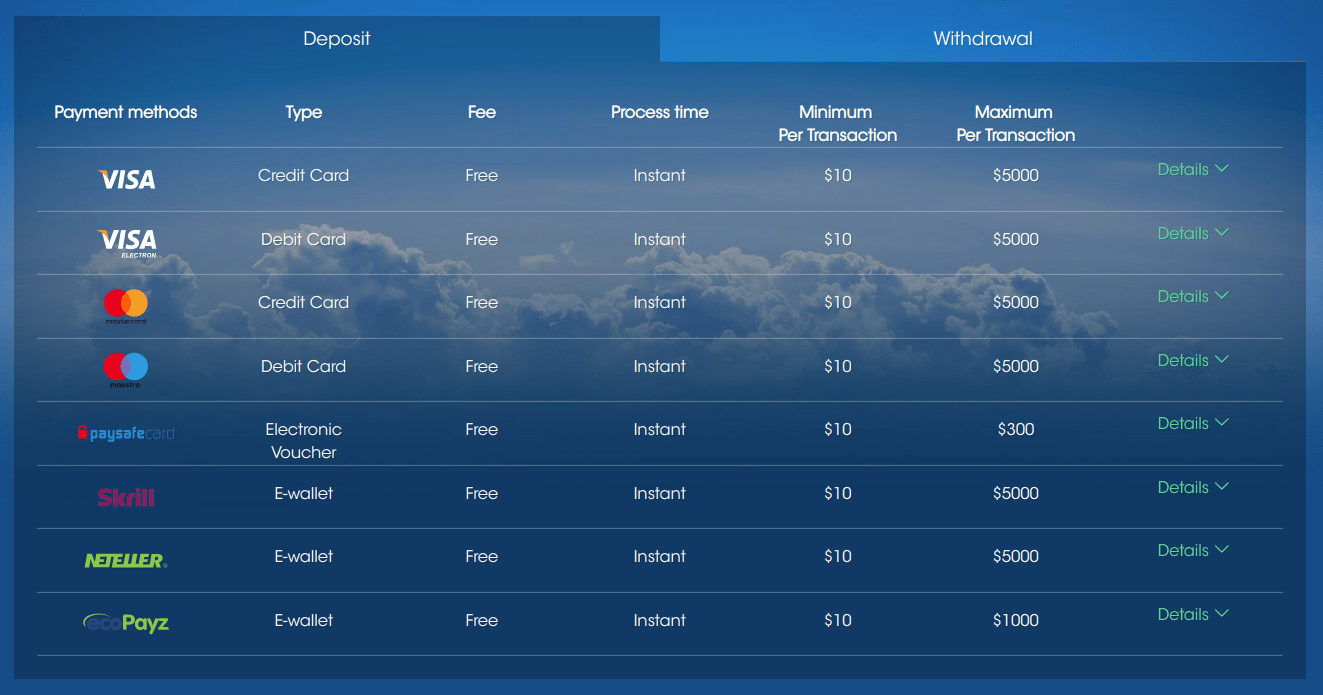The width and height of the screenshot is (1323, 695).
Task: Click $5000 maximum in Mastercard row
Action: pyautogui.click(x=1016, y=302)
